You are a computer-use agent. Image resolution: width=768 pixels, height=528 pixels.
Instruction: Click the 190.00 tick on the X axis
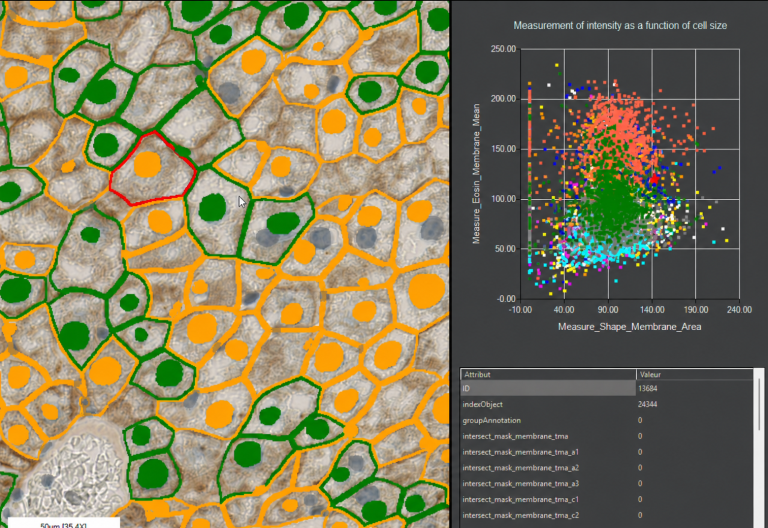(x=696, y=310)
